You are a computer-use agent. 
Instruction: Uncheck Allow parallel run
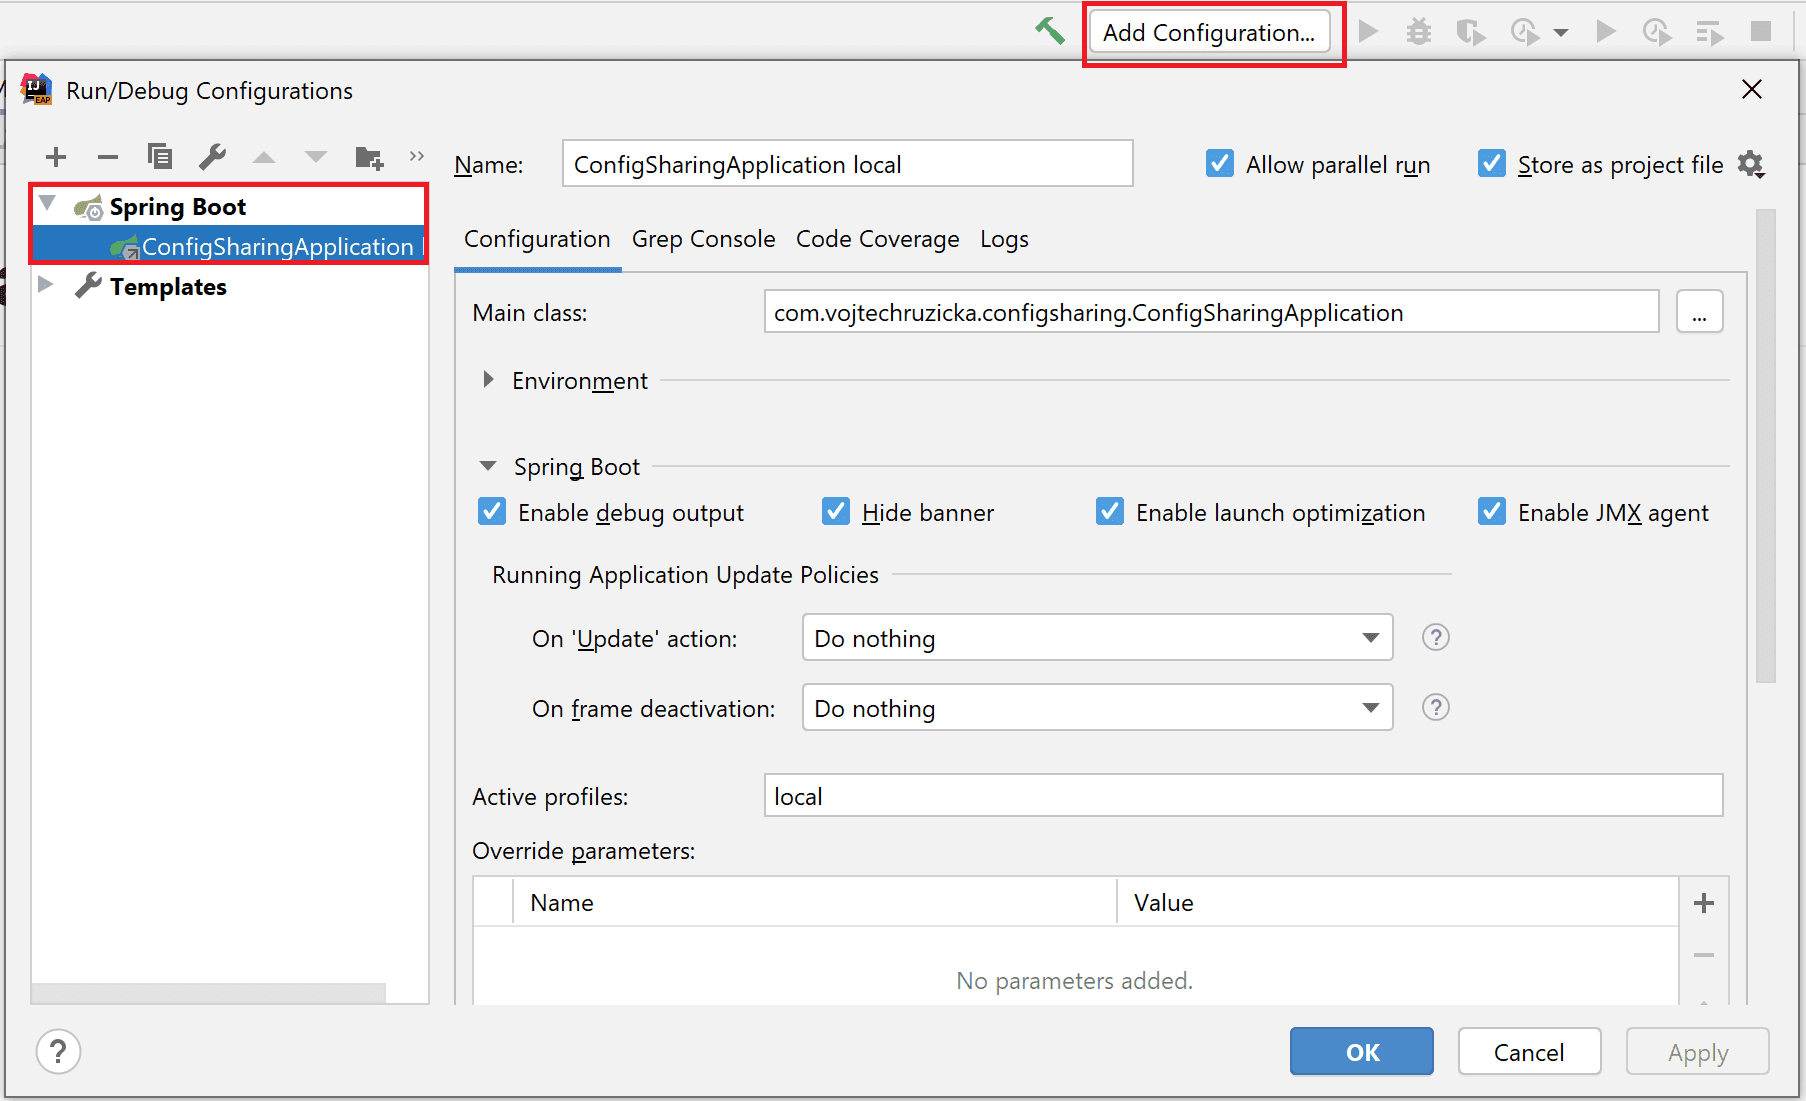pos(1219,164)
